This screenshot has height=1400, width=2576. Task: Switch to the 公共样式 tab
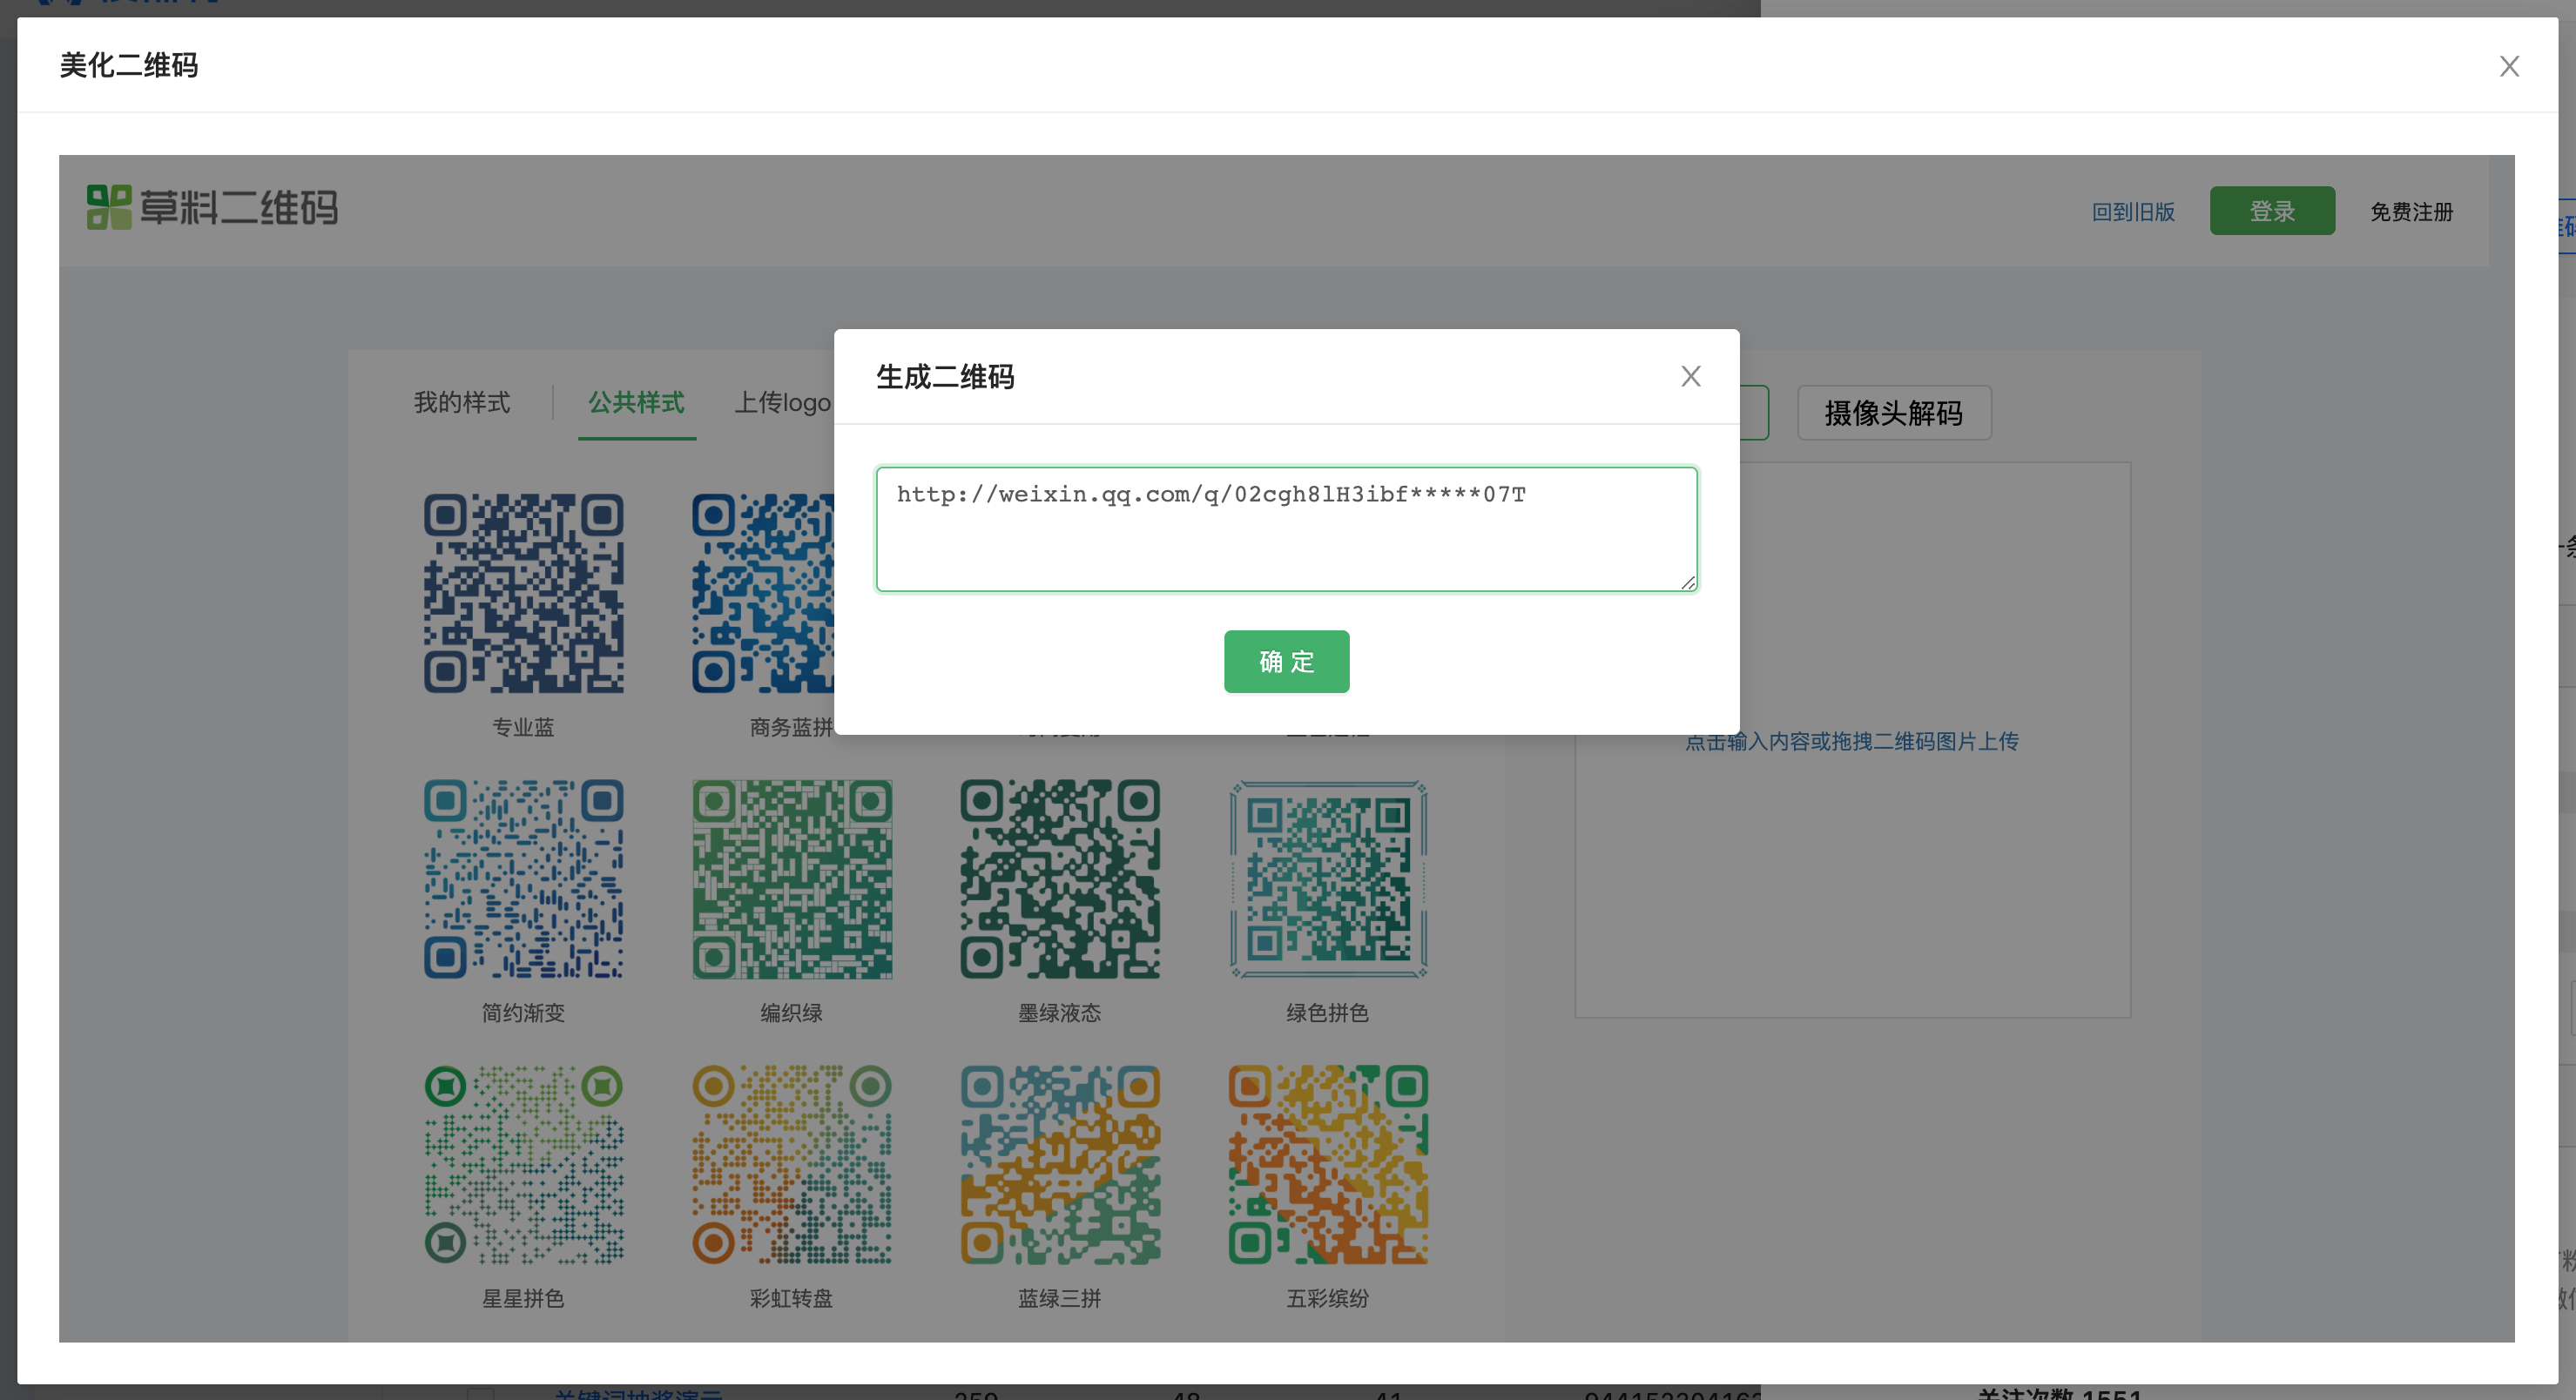click(x=636, y=402)
